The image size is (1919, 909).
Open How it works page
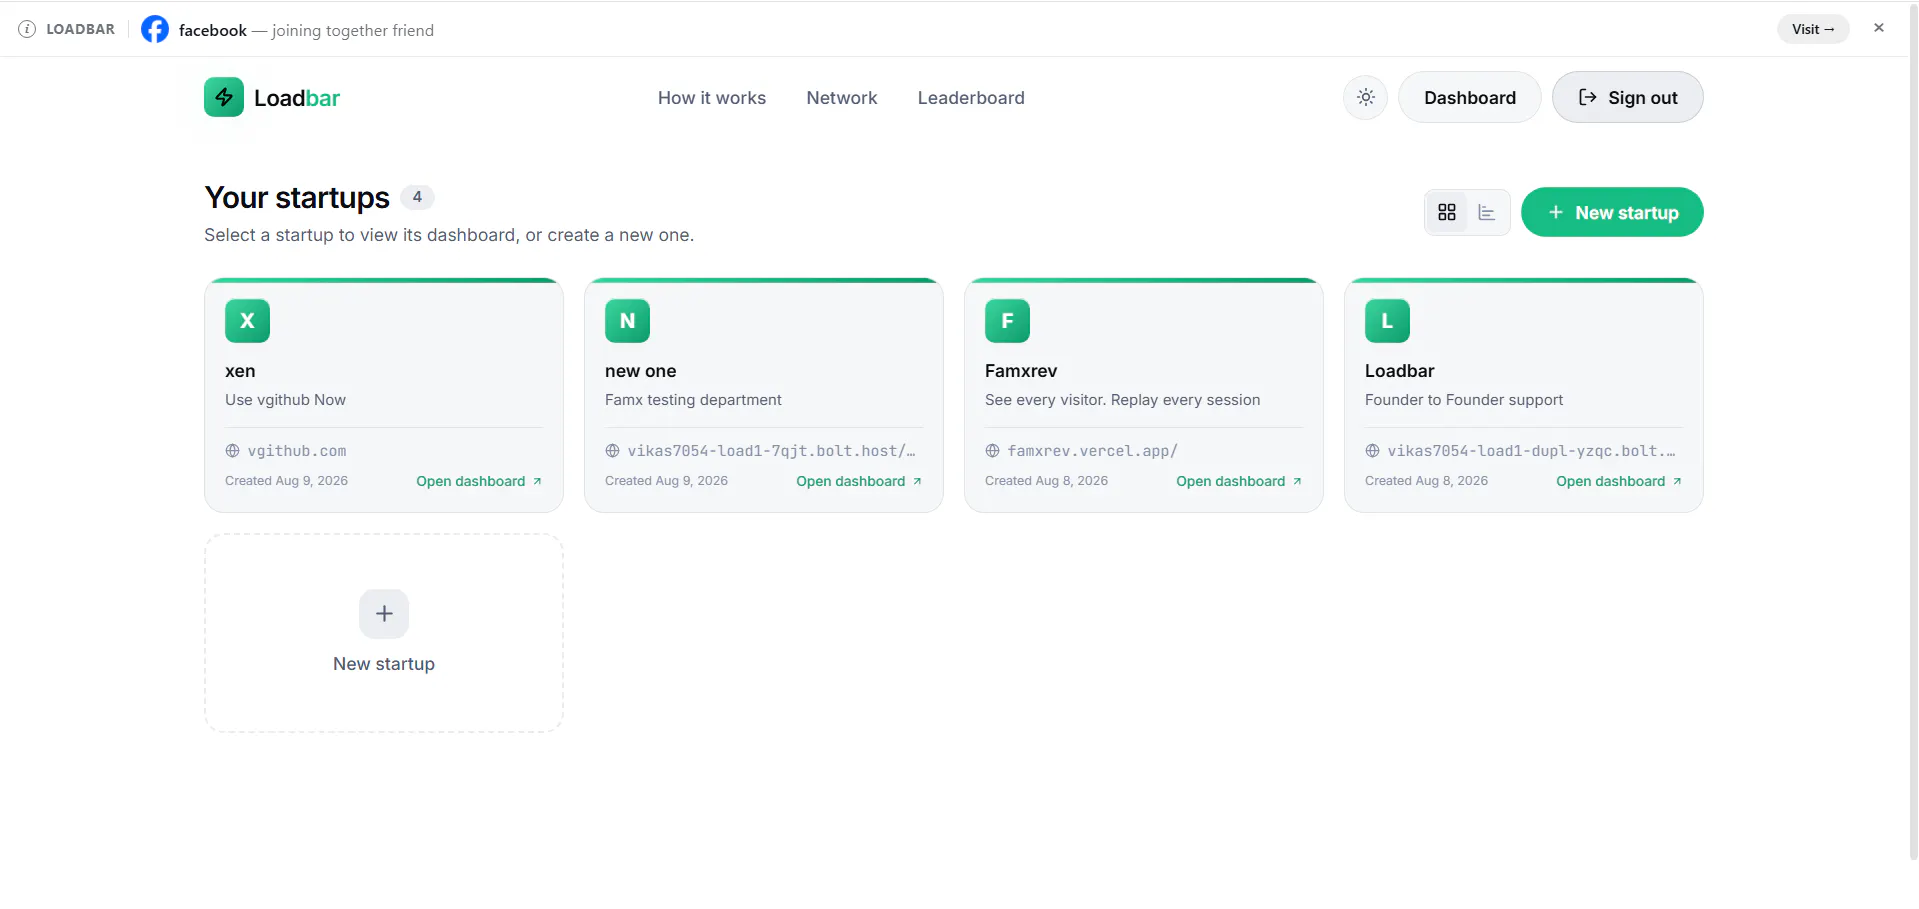point(712,98)
